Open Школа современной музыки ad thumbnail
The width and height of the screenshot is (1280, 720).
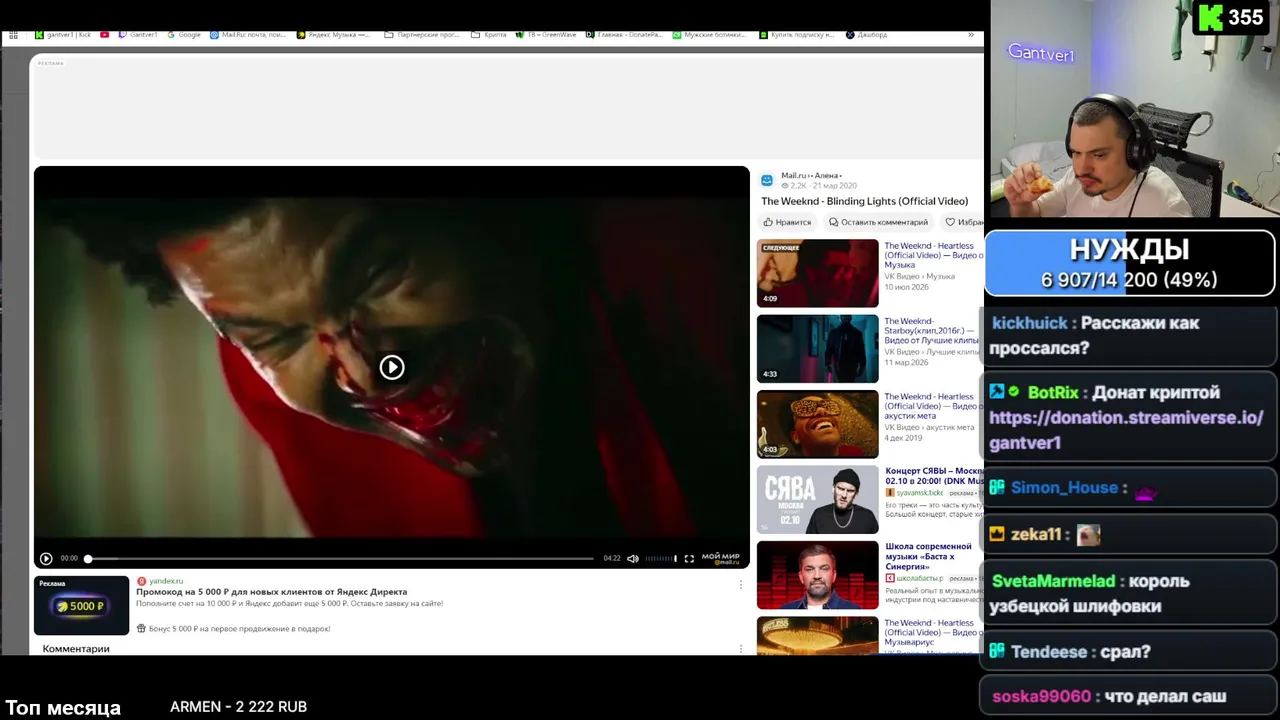pos(817,575)
